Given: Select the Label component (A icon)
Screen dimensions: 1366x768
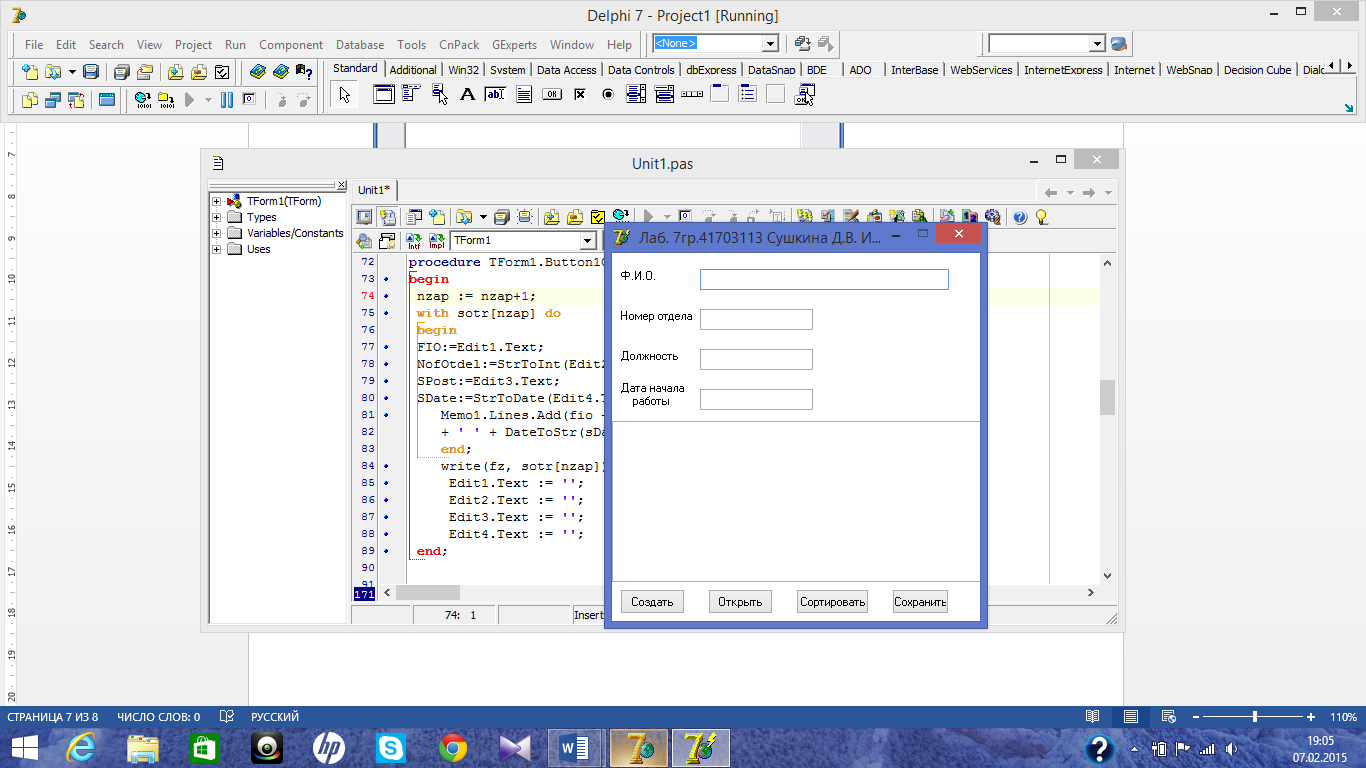Looking at the screenshot, I should tap(467, 95).
